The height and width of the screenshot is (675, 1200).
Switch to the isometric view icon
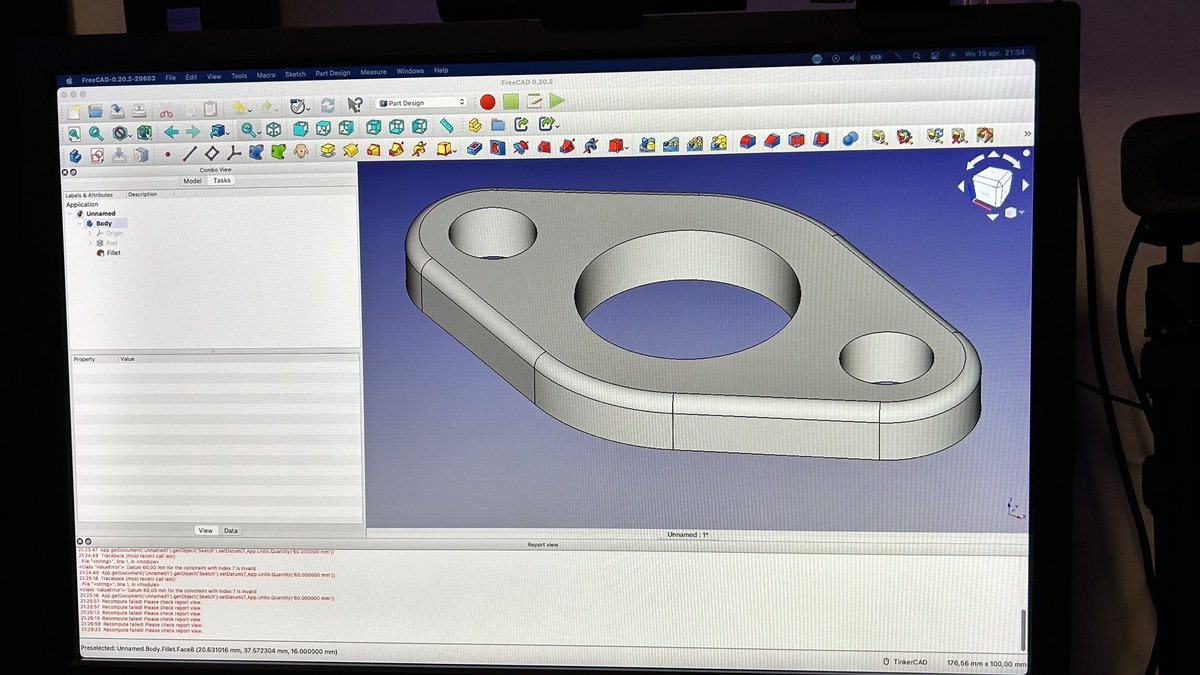pyautogui.click(x=274, y=130)
